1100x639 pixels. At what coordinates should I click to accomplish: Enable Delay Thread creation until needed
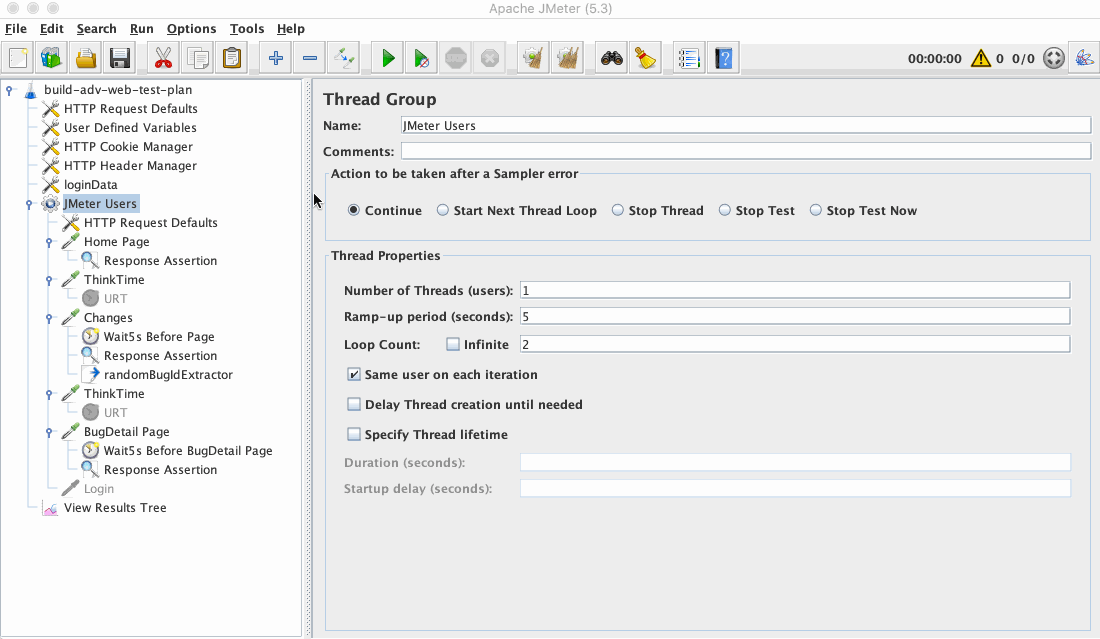(354, 405)
